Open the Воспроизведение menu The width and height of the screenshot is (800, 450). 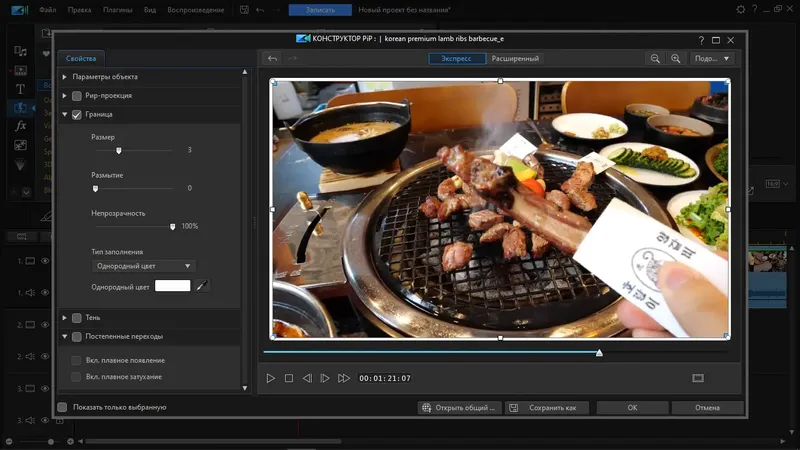[196, 10]
